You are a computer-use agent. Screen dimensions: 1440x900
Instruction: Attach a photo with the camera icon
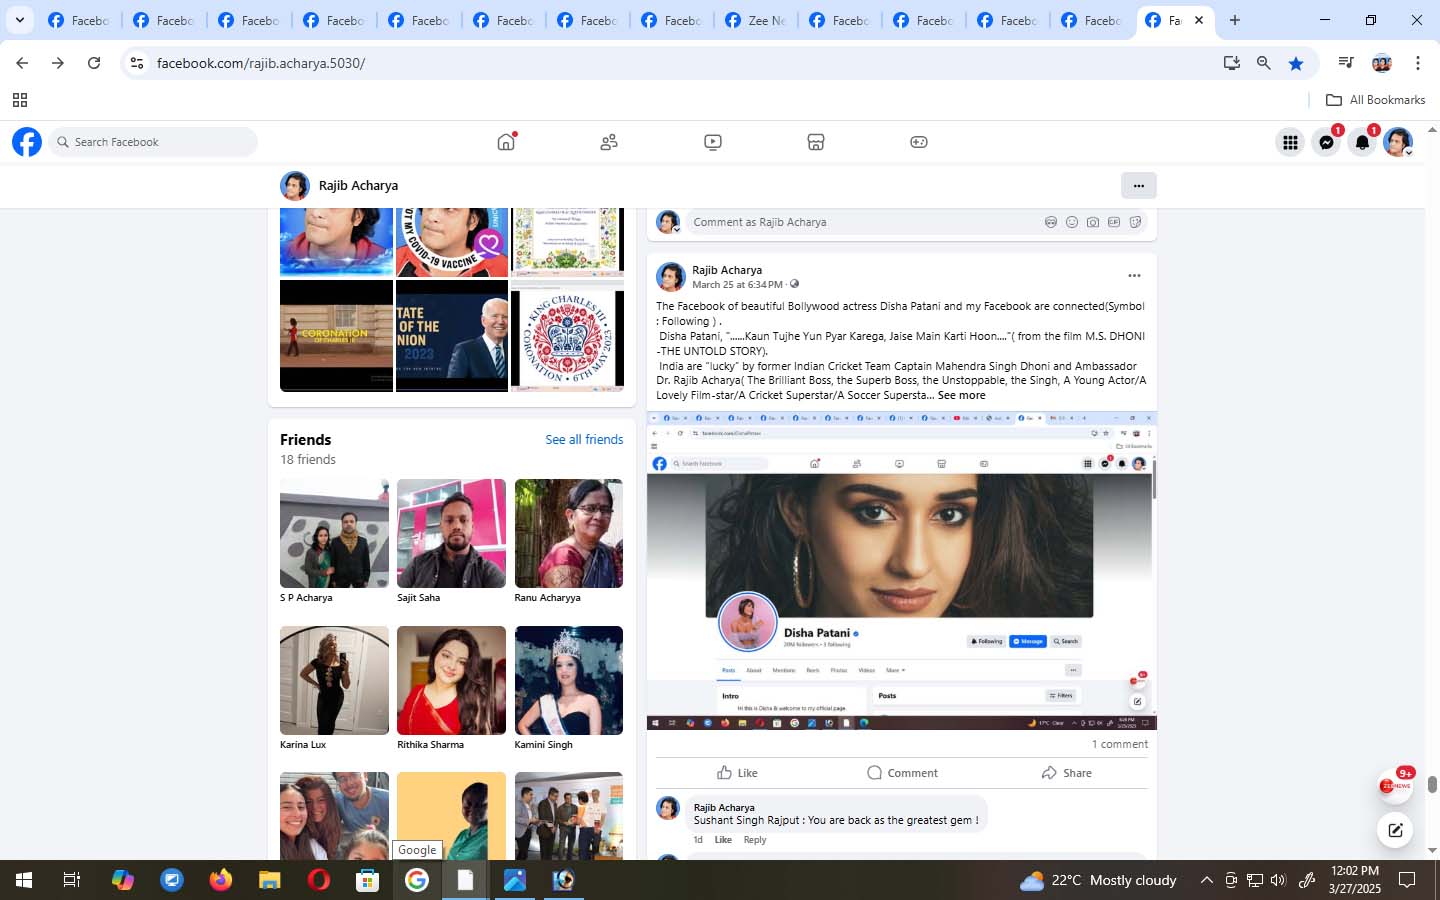click(x=1093, y=222)
